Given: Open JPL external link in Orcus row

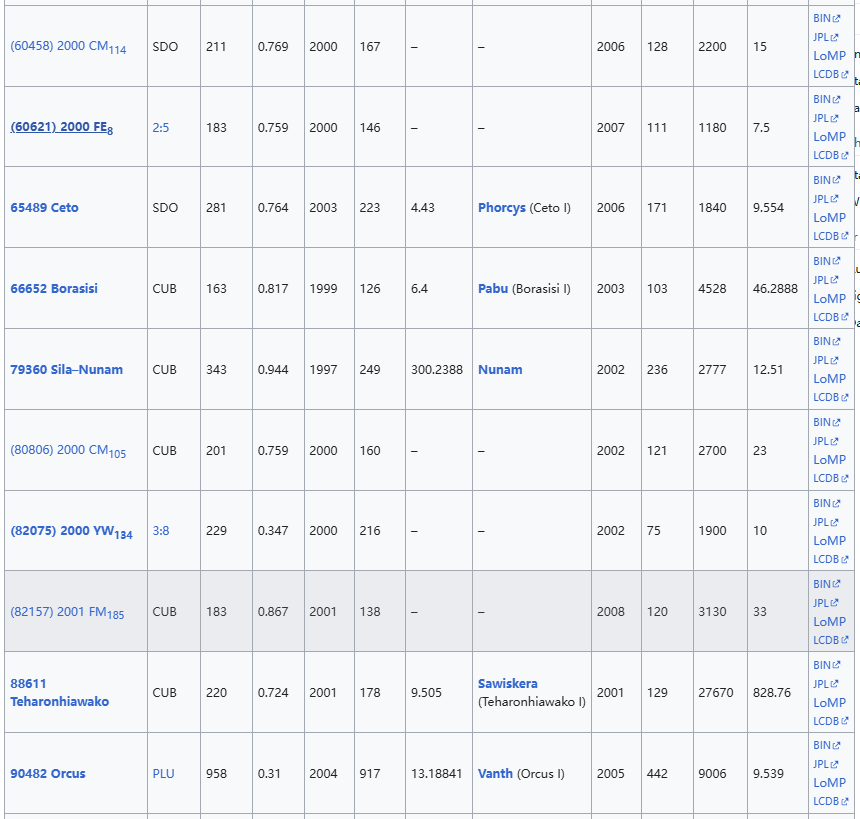Looking at the screenshot, I should point(821,764).
